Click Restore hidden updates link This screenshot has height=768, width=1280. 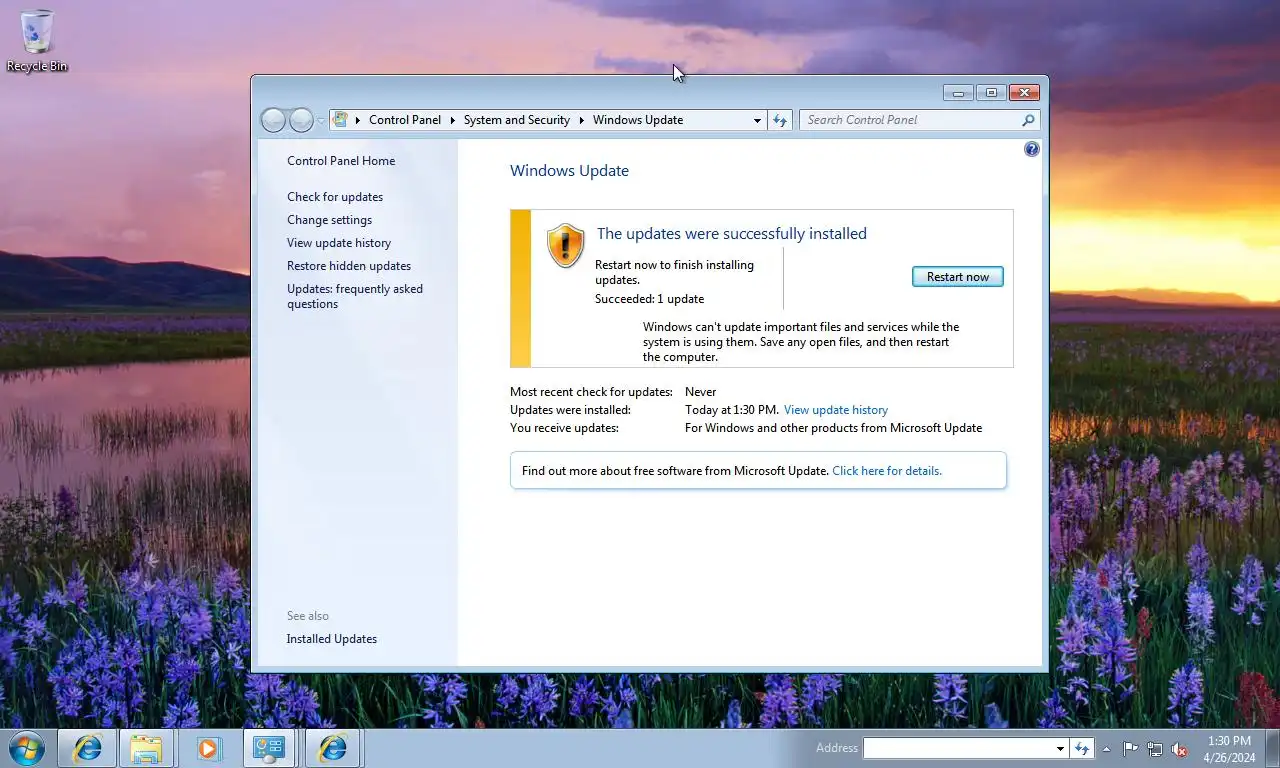point(349,266)
